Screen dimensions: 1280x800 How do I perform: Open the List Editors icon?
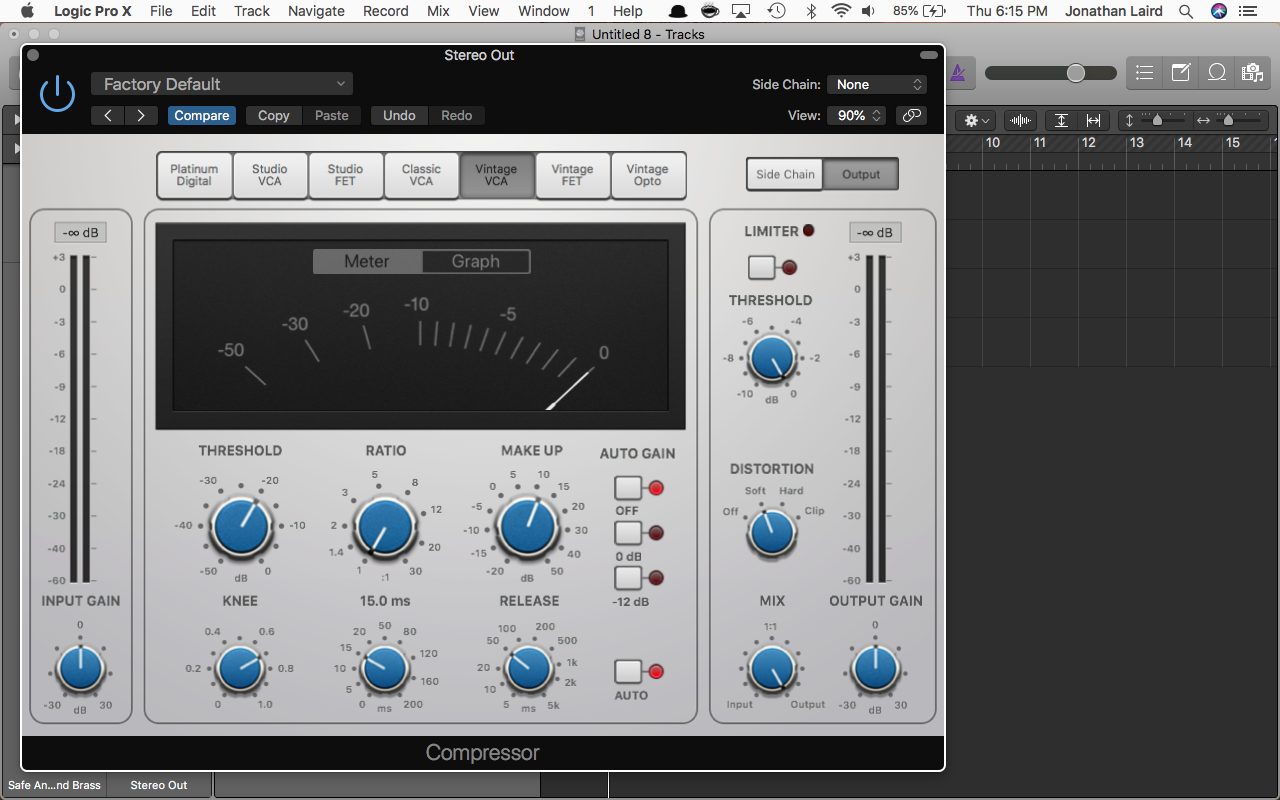point(1145,73)
